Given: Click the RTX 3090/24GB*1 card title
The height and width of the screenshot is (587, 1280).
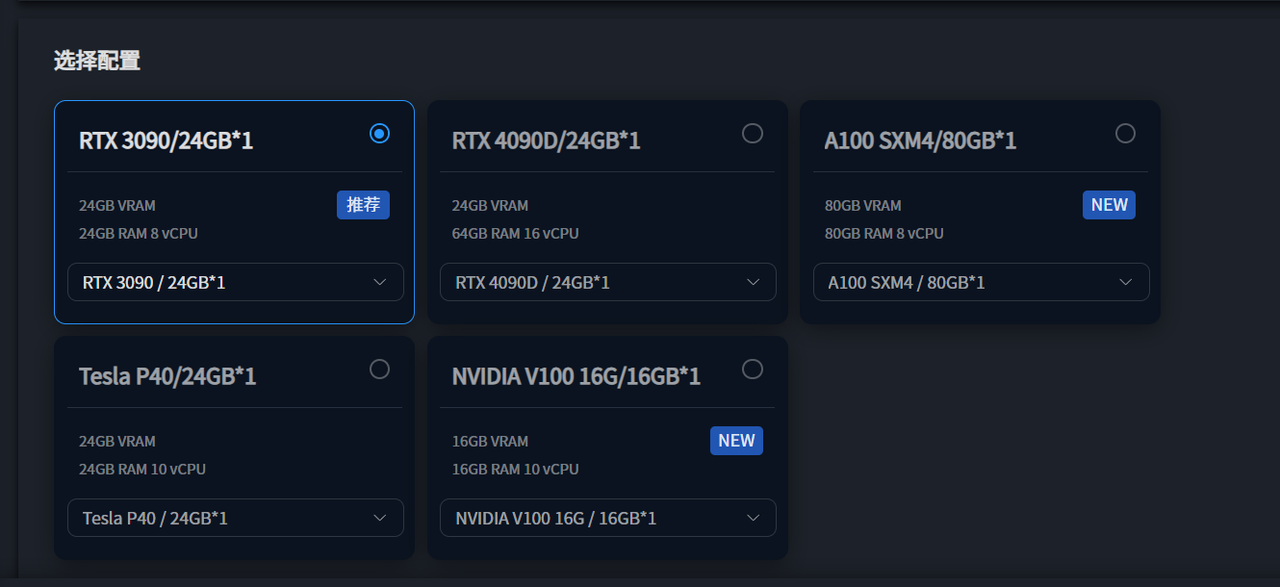Looking at the screenshot, I should click(x=166, y=140).
